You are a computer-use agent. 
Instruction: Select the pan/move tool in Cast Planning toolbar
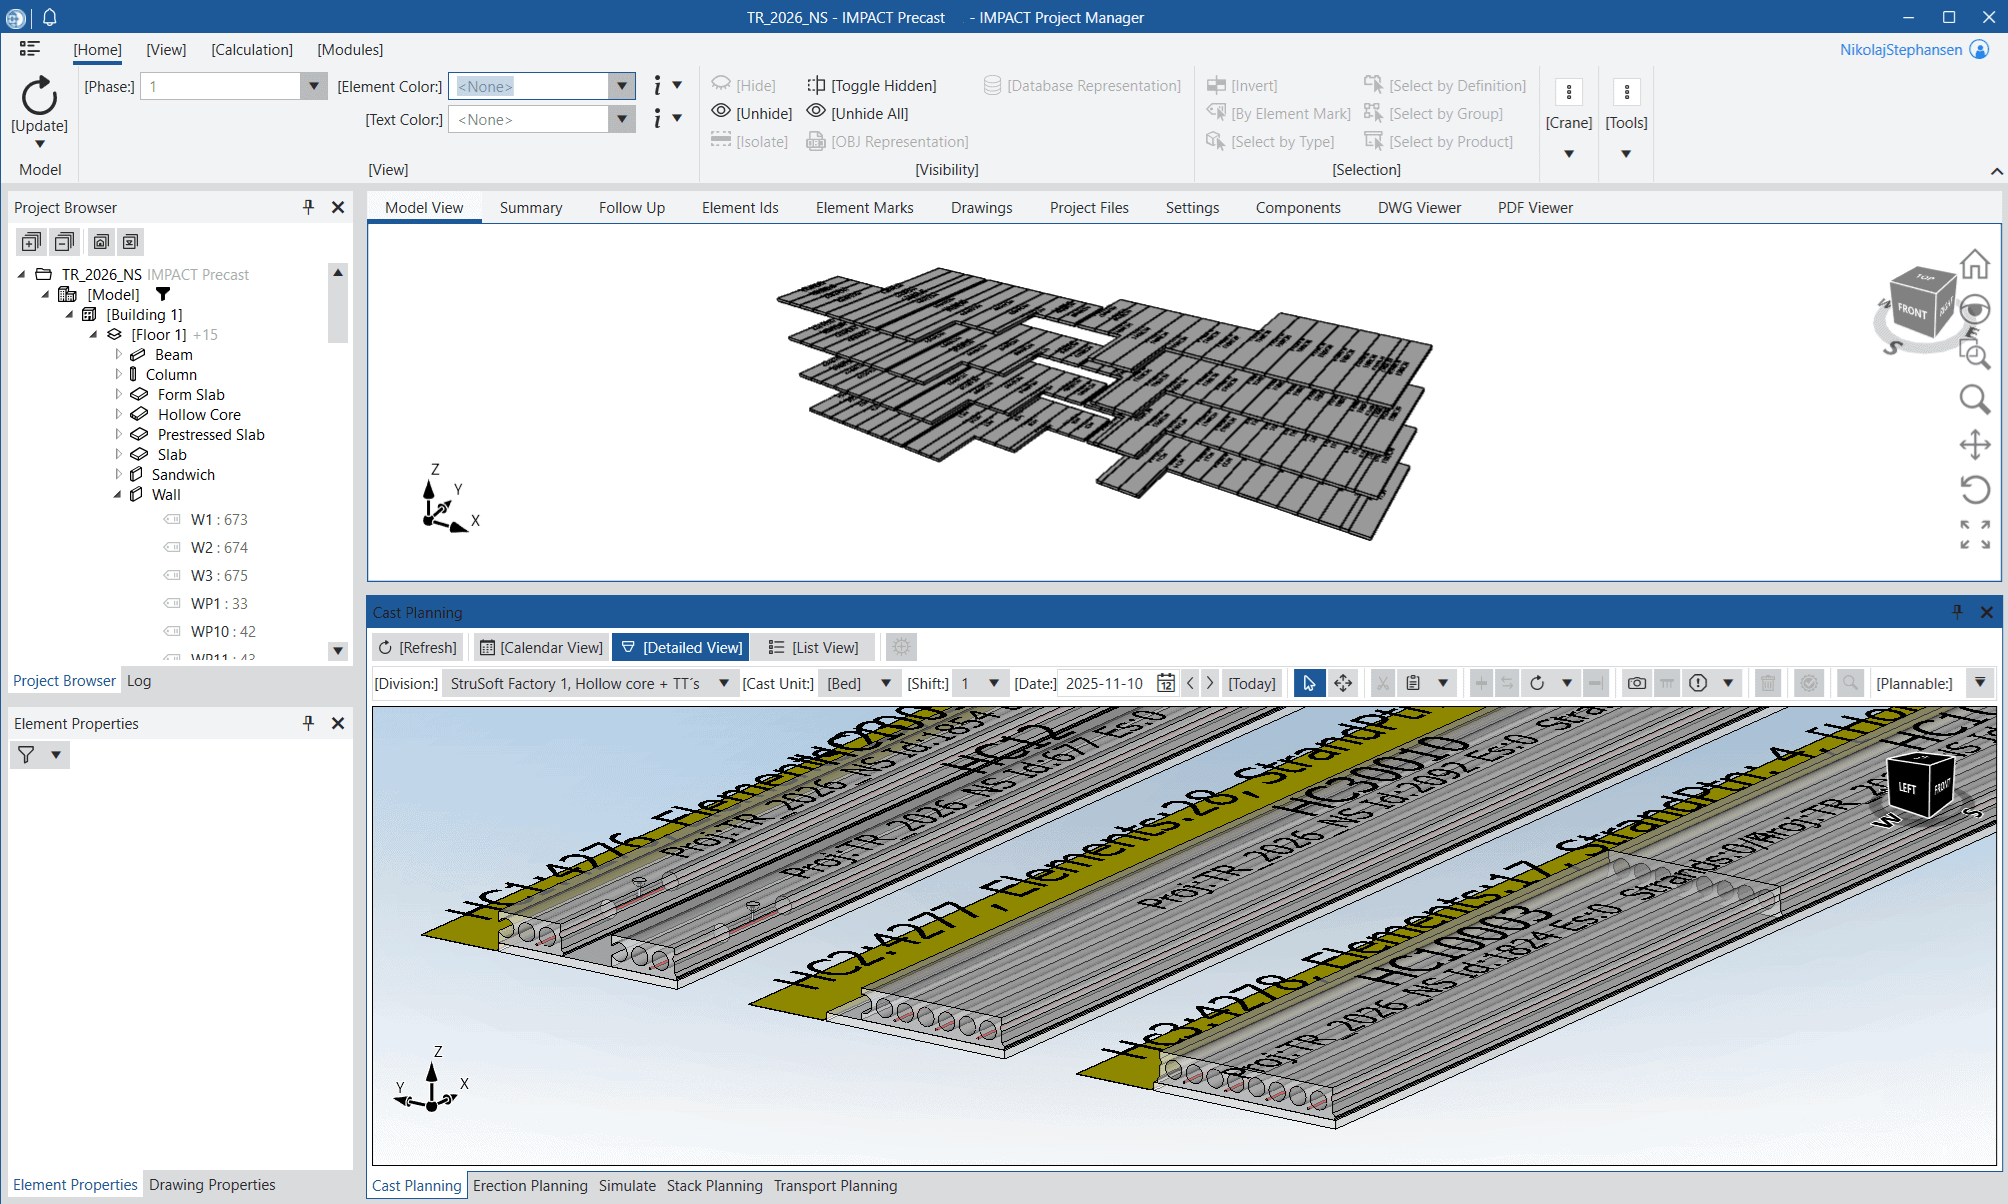(1343, 683)
